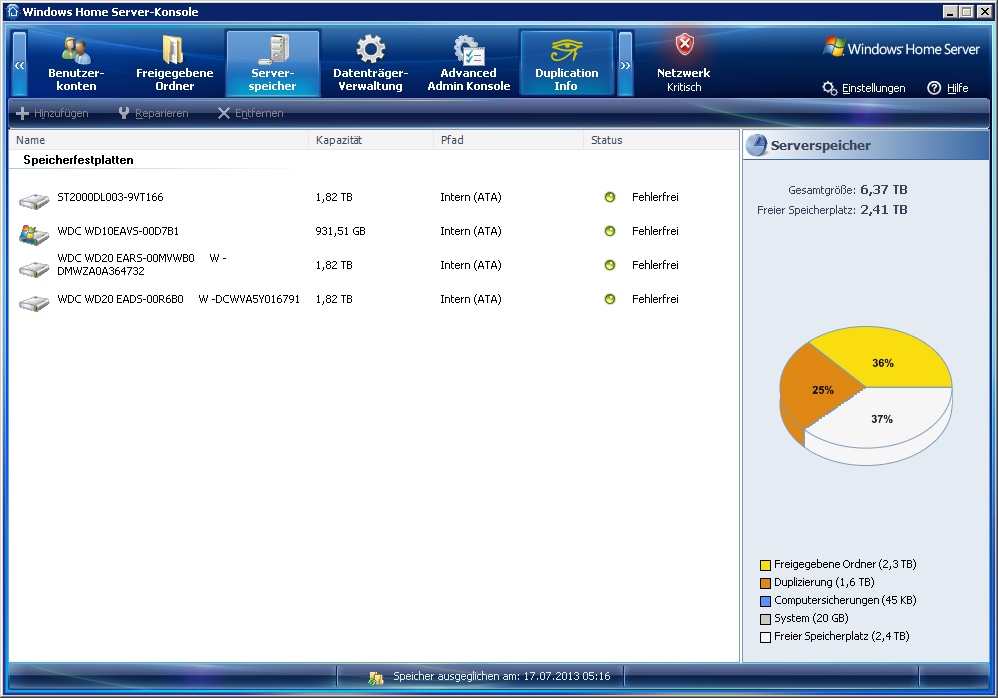The image size is (998, 698).
Task: Click the ST2000DL003 green status indicator
Action: [x=610, y=197]
